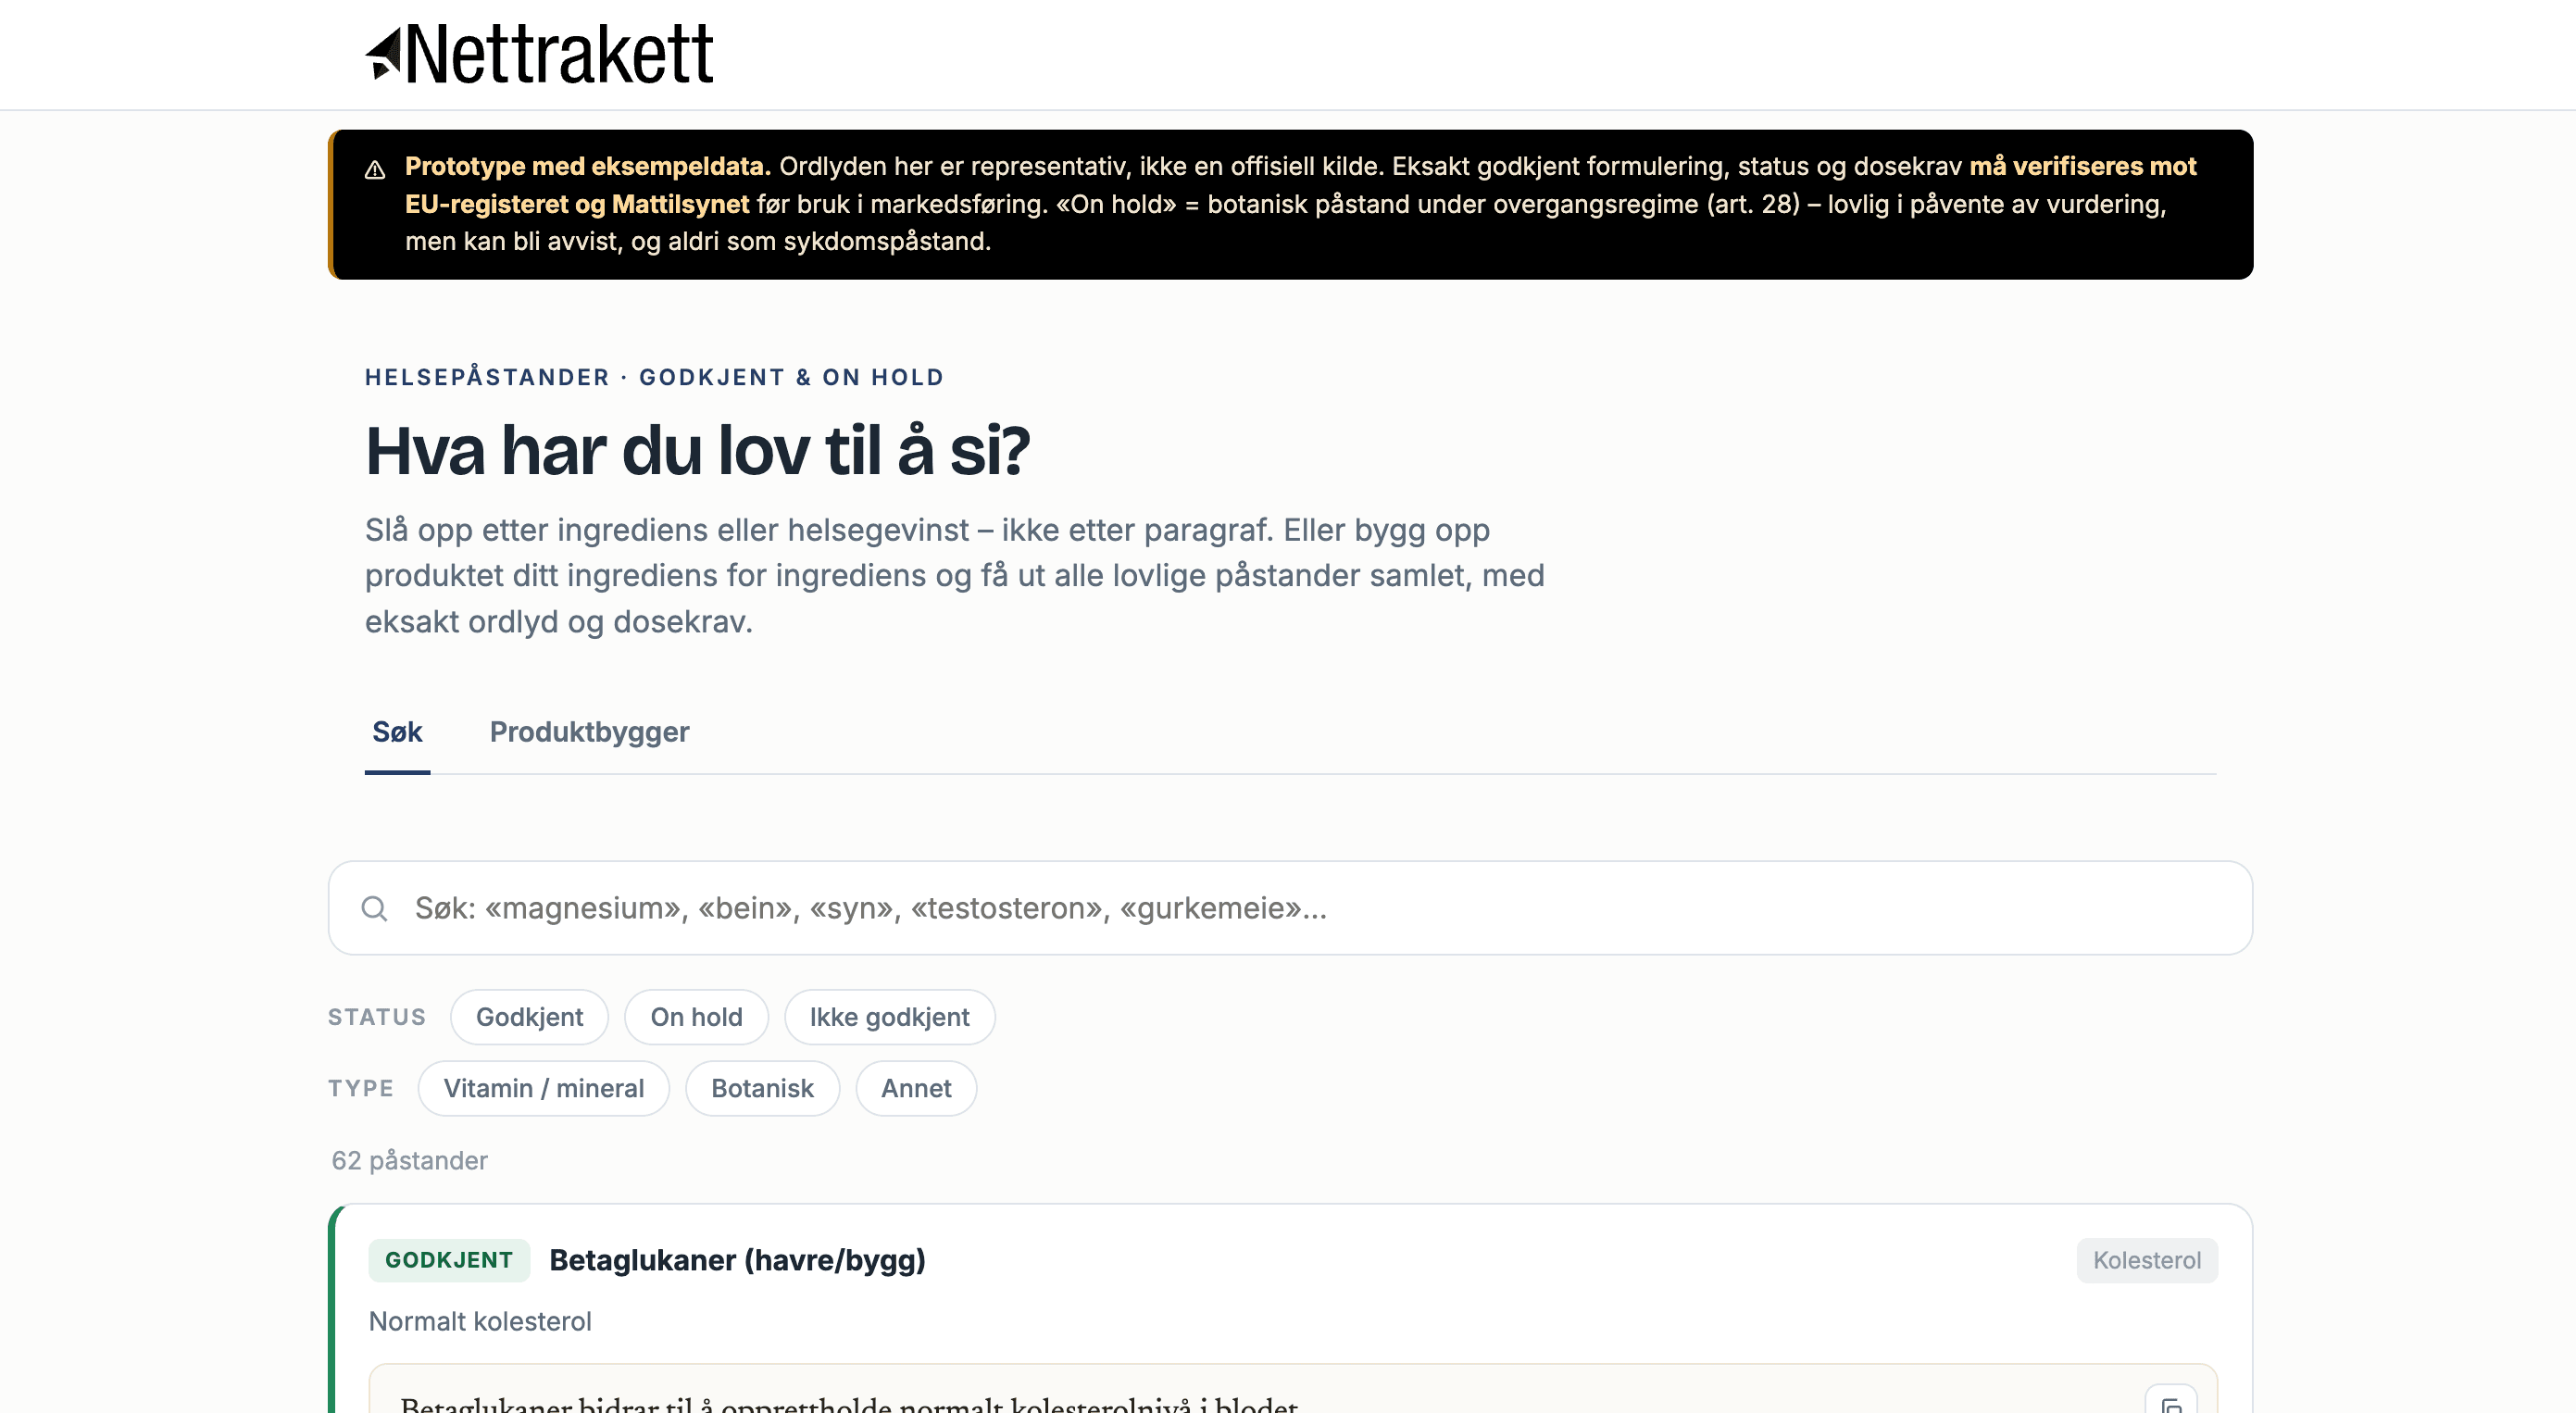Open the Produktbygger tab
The image size is (2576, 1413).
(589, 732)
